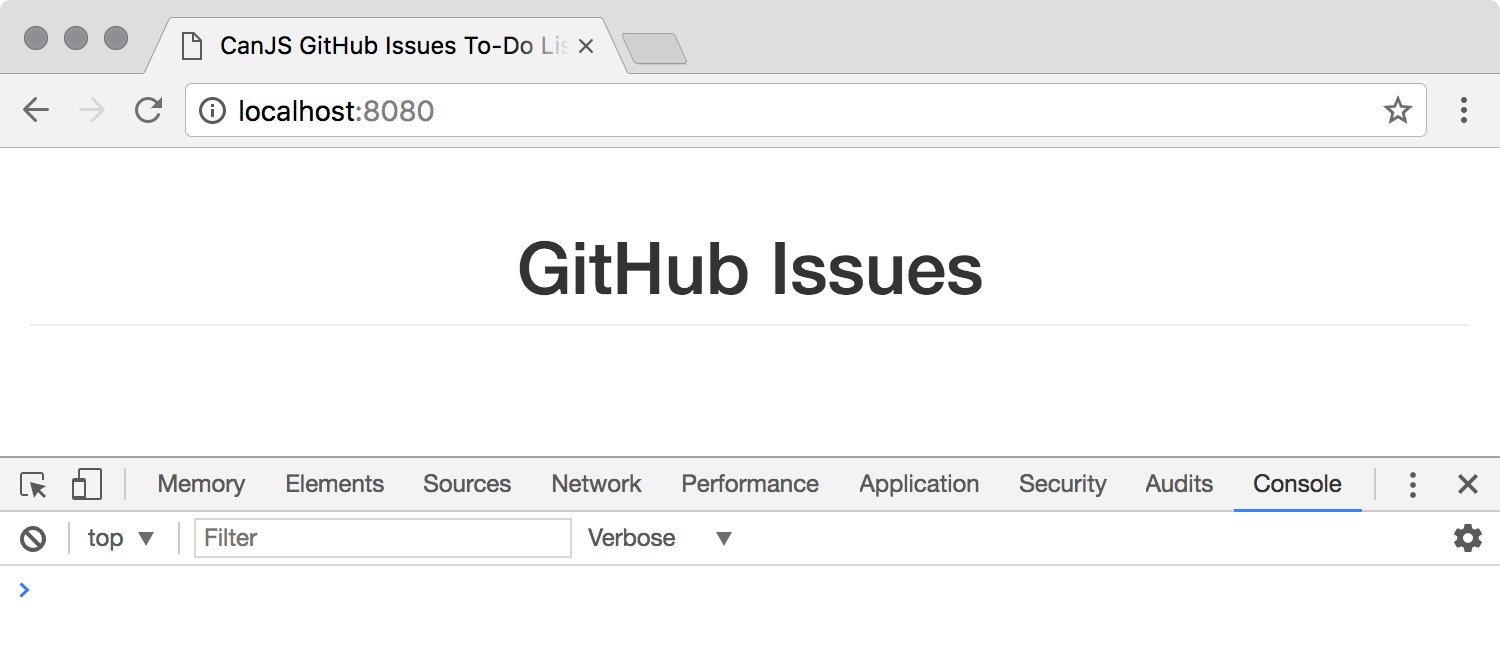
Task: Maximize the browser window
Action: tap(116, 38)
